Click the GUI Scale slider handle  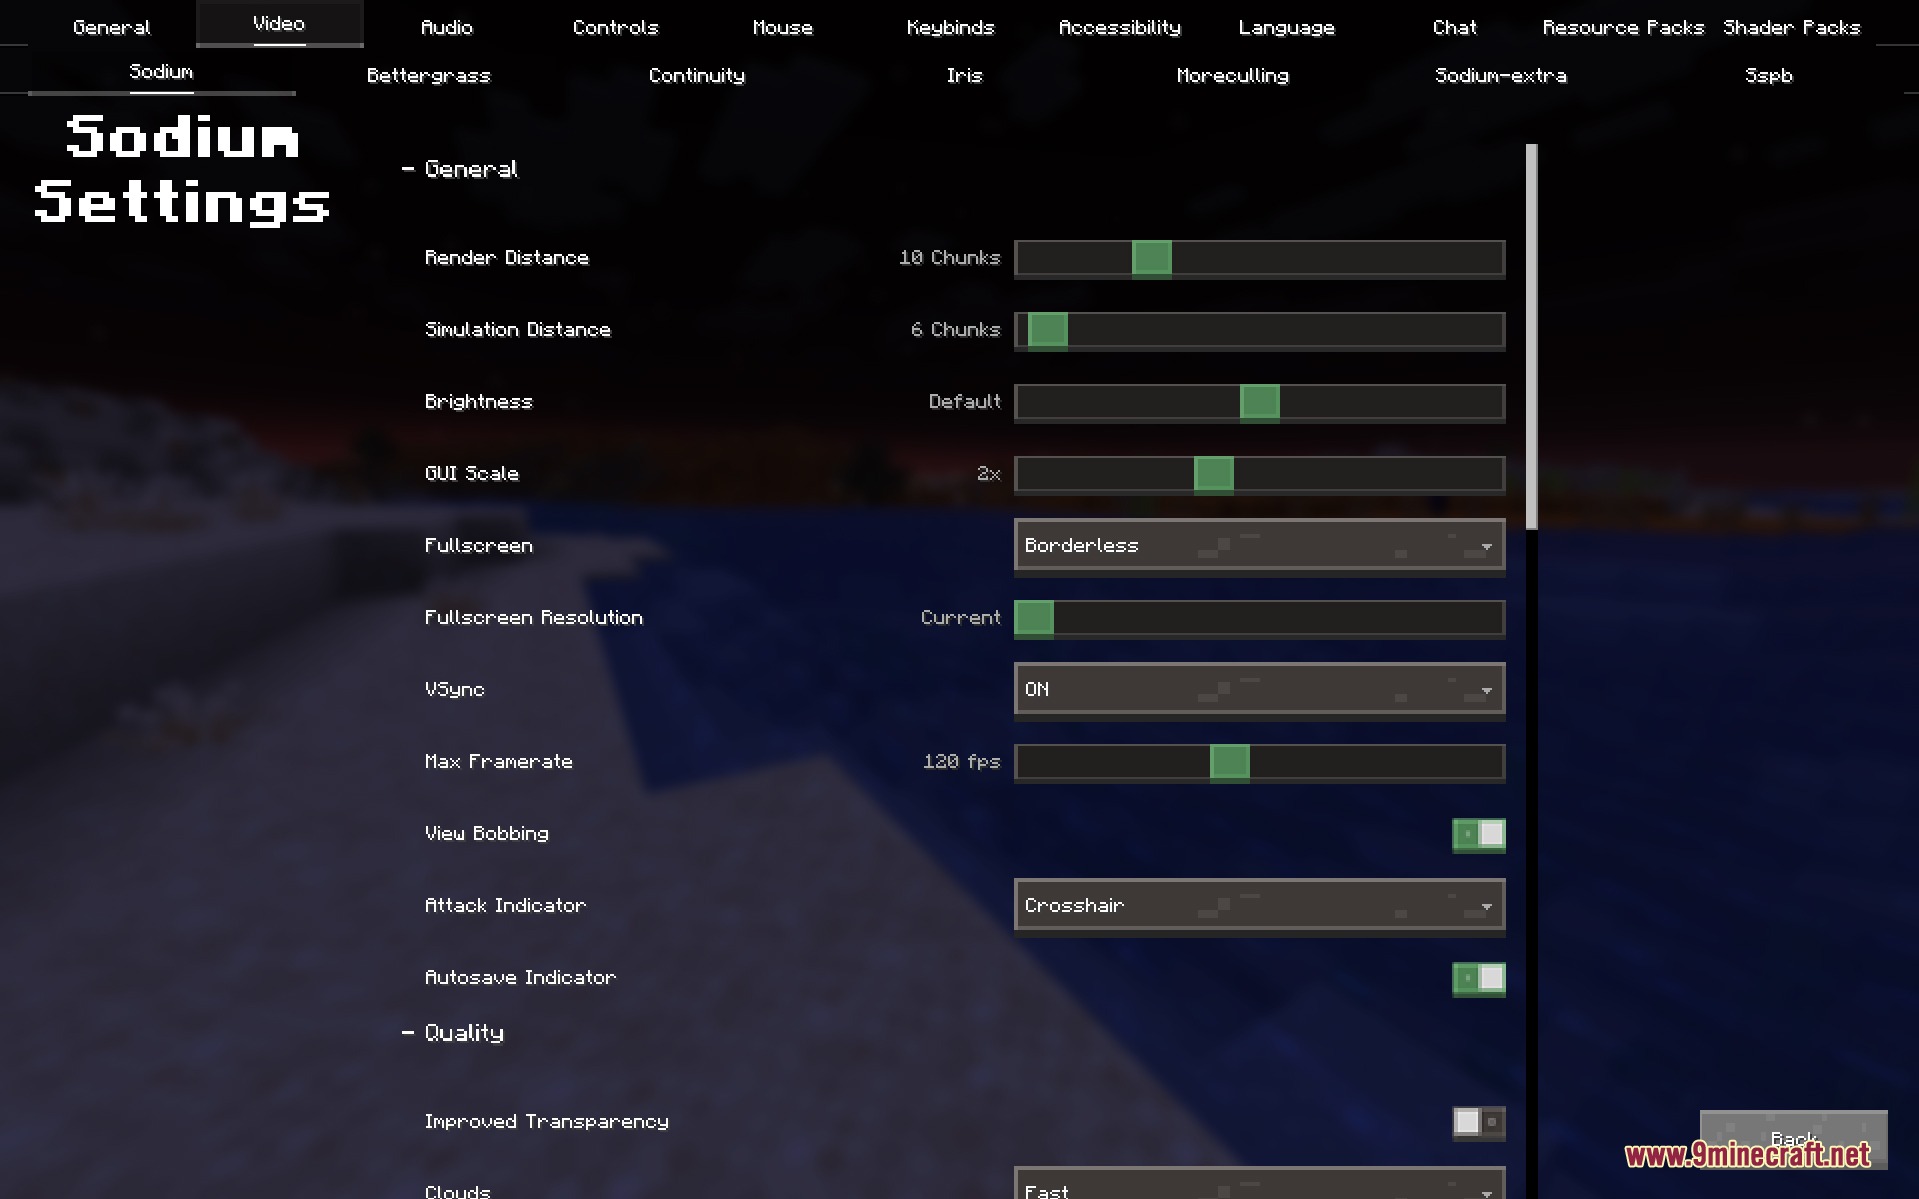click(x=1214, y=474)
